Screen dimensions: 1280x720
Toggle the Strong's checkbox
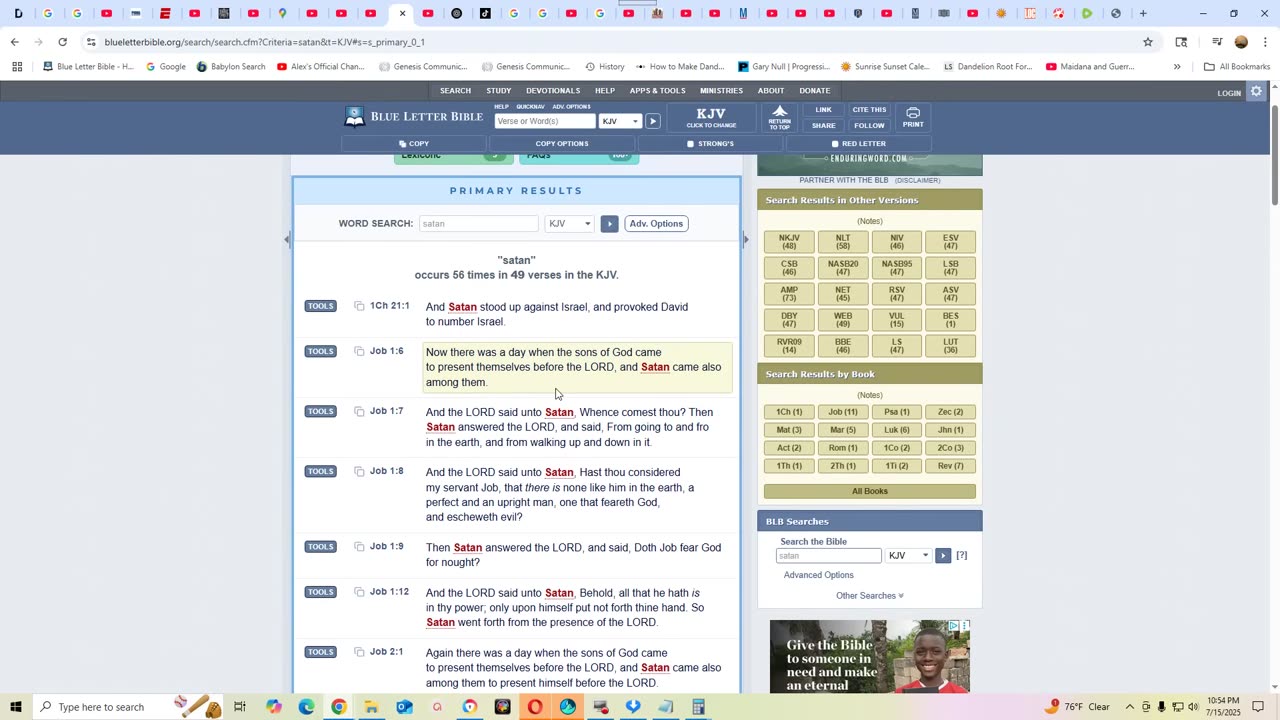[690, 144]
